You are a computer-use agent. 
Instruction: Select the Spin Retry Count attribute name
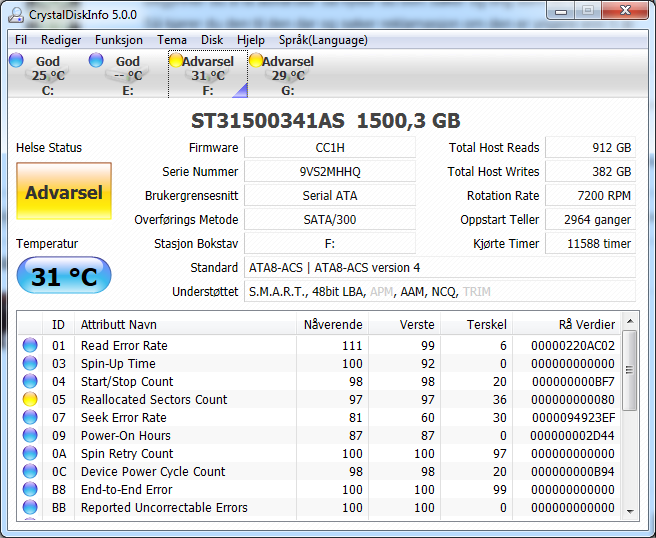pyautogui.click(x=127, y=453)
